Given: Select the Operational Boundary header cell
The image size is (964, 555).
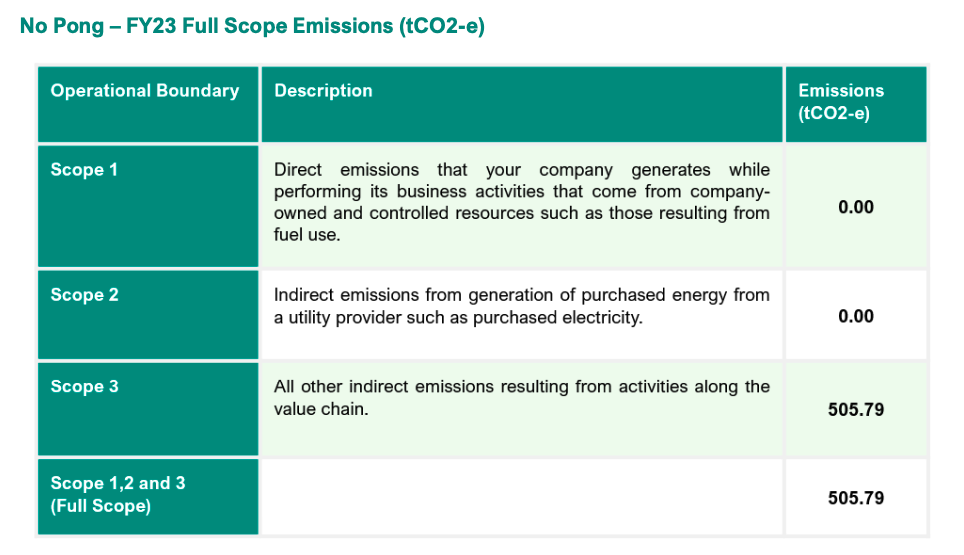Looking at the screenshot, I should (148, 104).
